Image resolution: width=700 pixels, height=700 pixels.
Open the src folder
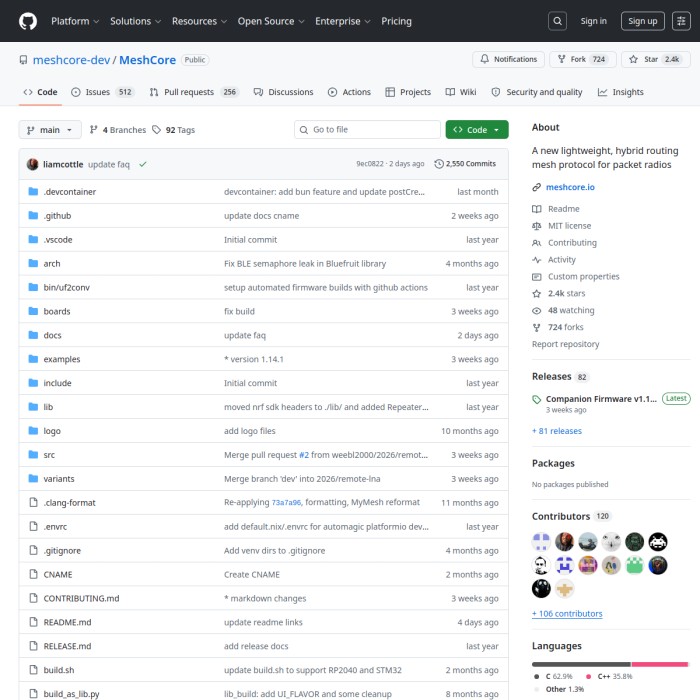[49, 455]
